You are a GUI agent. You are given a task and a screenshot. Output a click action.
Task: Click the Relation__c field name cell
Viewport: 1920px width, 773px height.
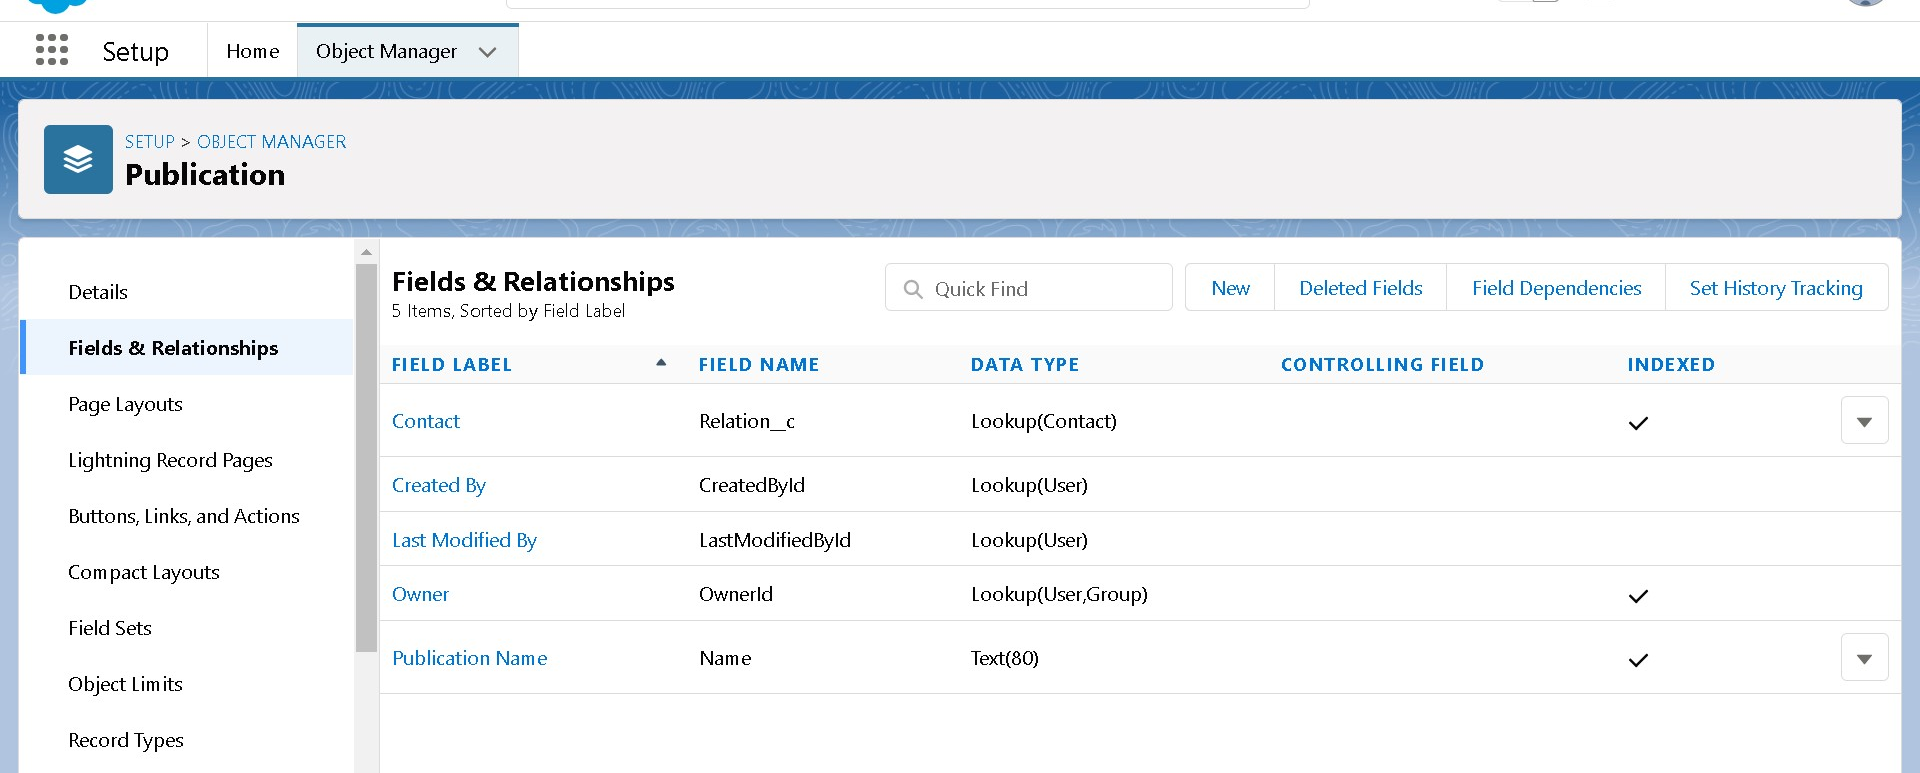(747, 421)
